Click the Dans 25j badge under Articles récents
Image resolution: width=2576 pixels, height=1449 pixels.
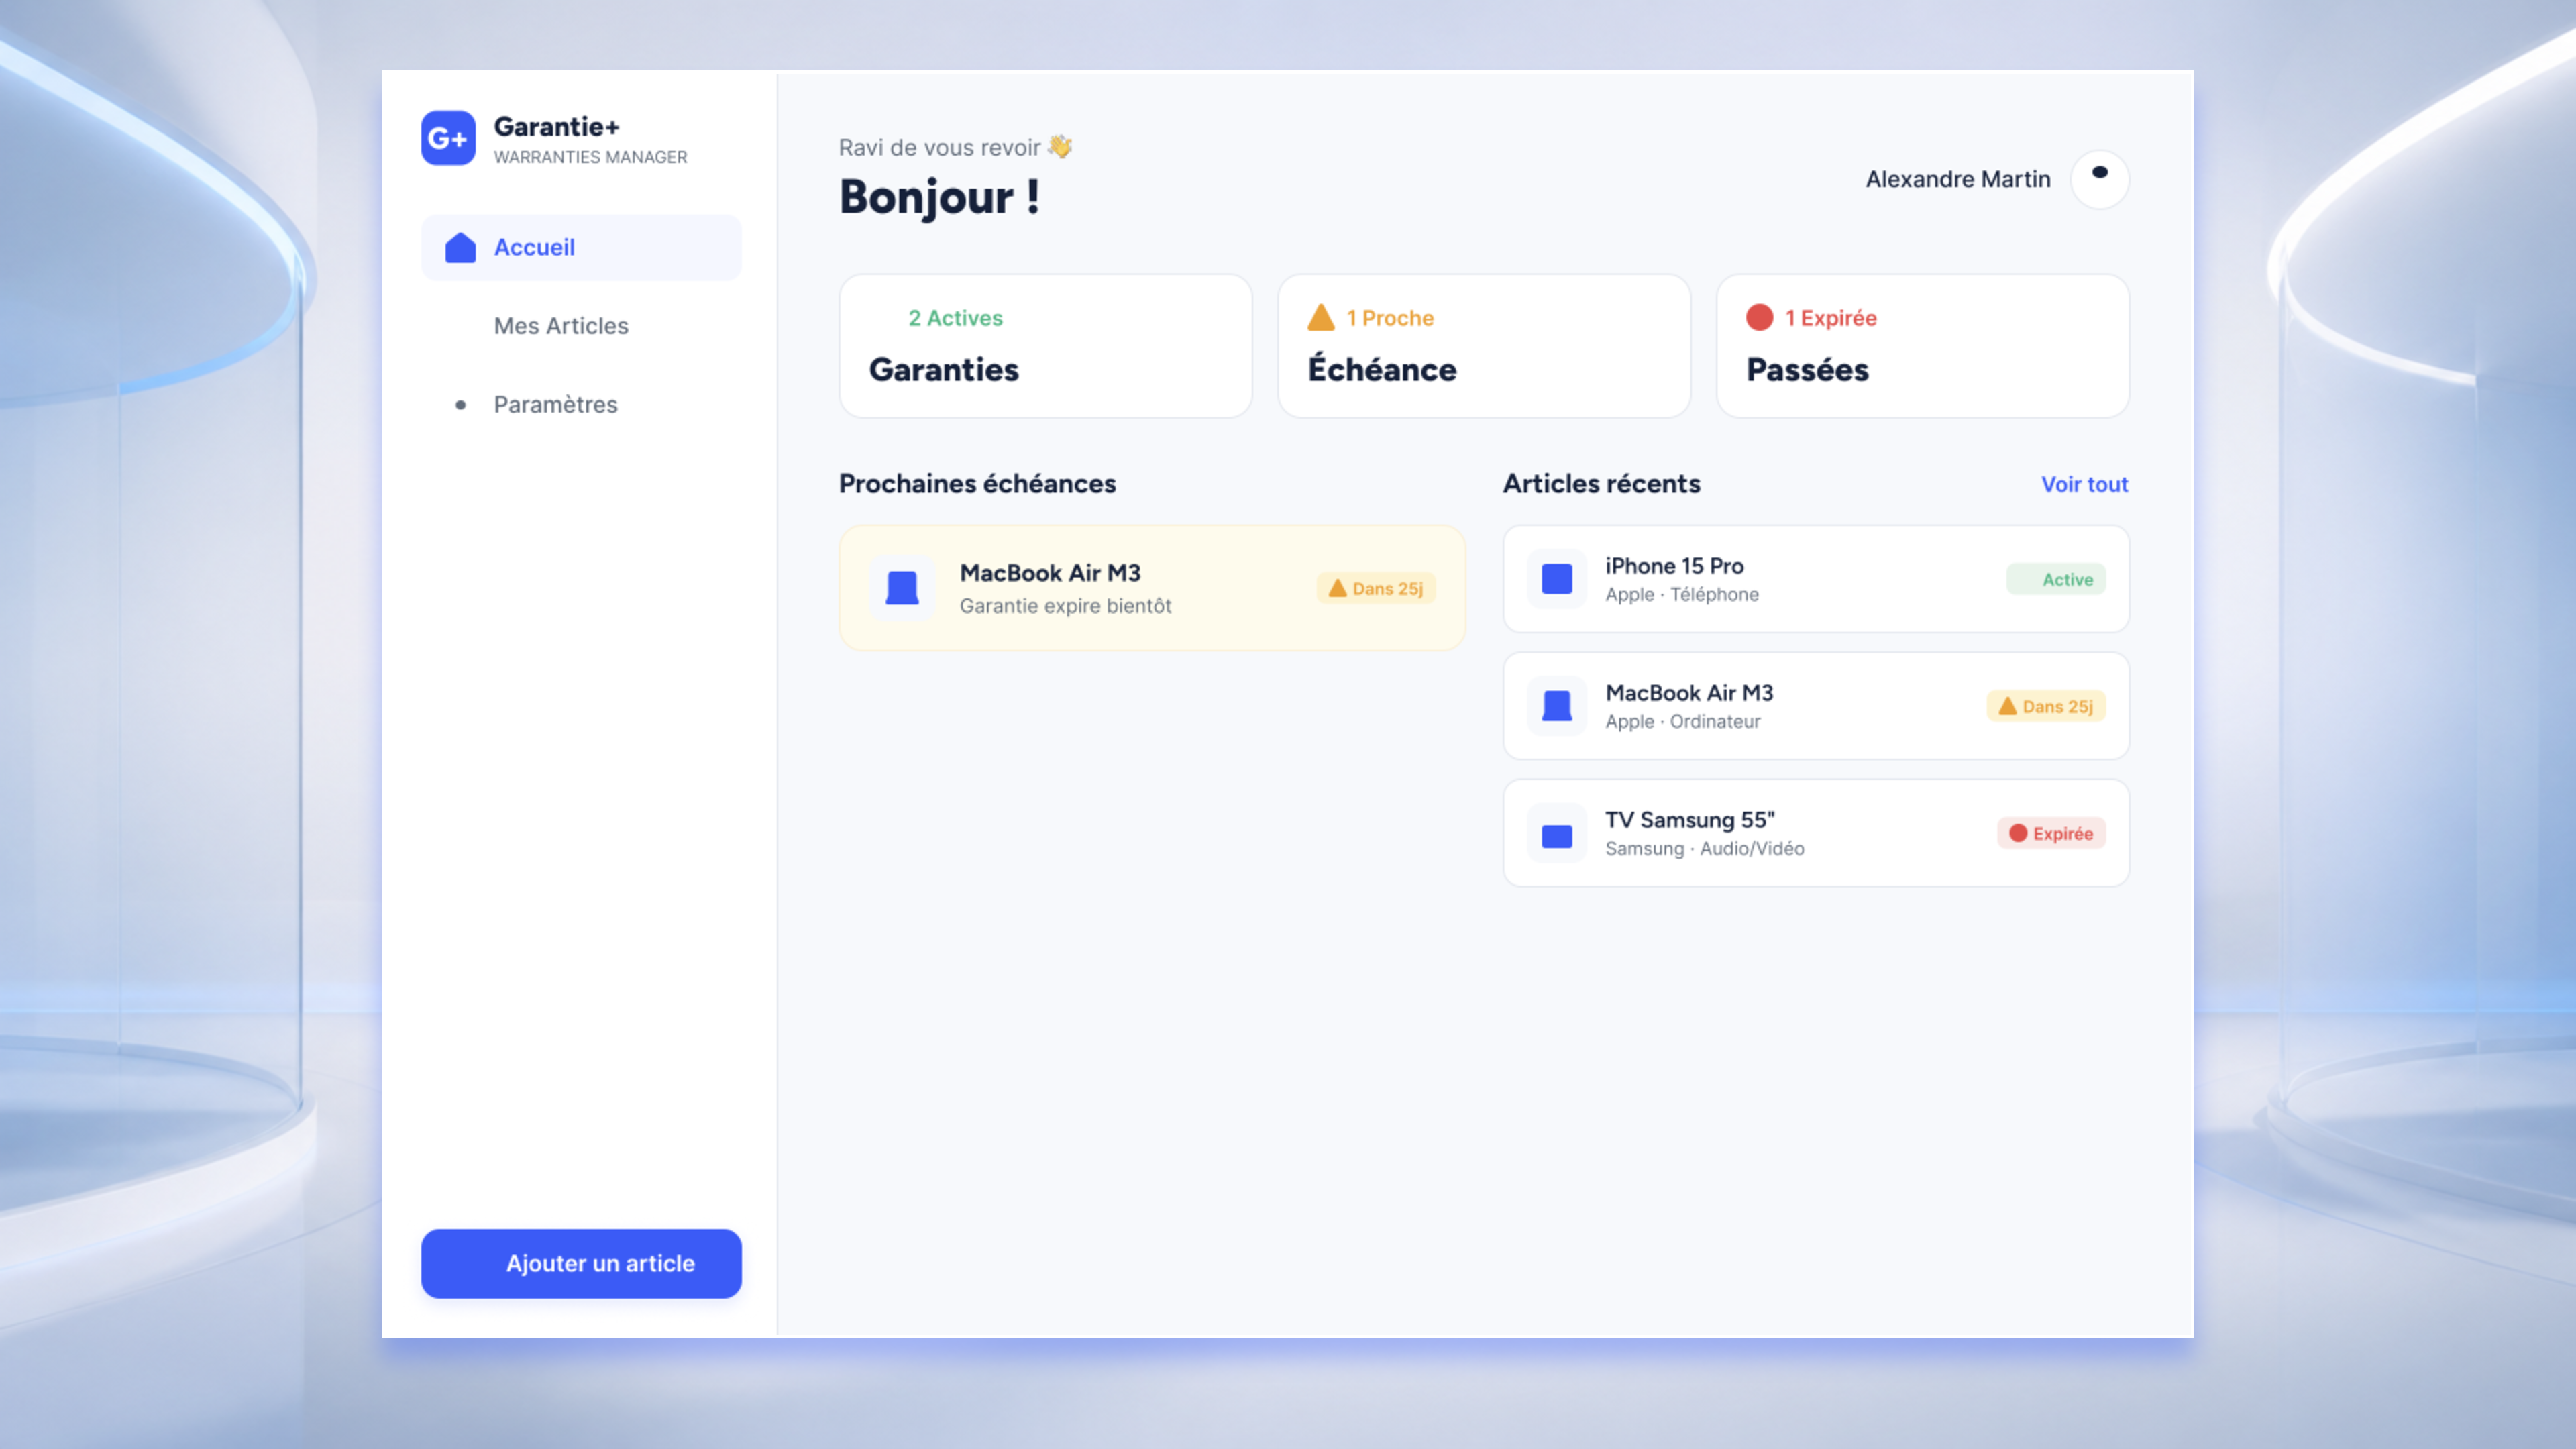point(2046,706)
